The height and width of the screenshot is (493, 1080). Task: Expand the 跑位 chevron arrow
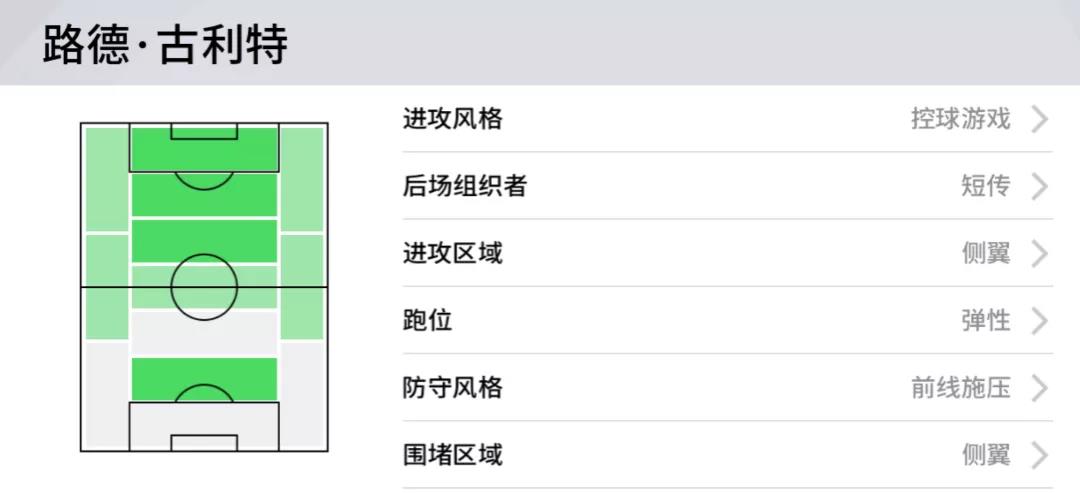(x=1040, y=321)
